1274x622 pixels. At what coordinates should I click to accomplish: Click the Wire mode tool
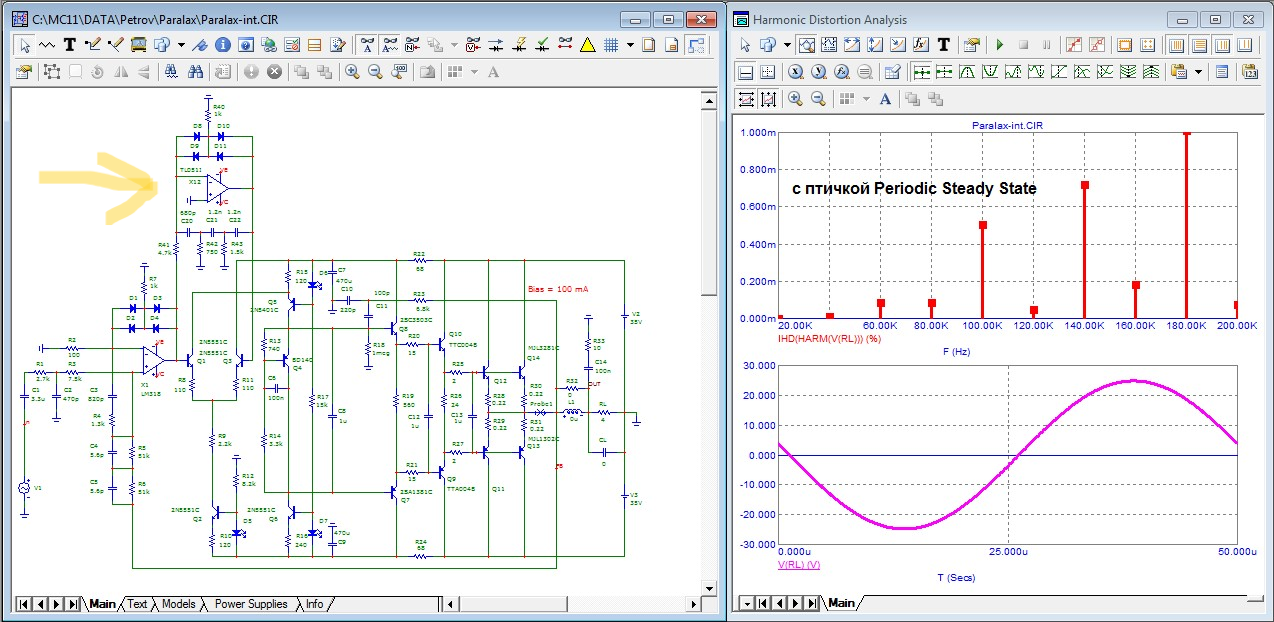point(93,45)
